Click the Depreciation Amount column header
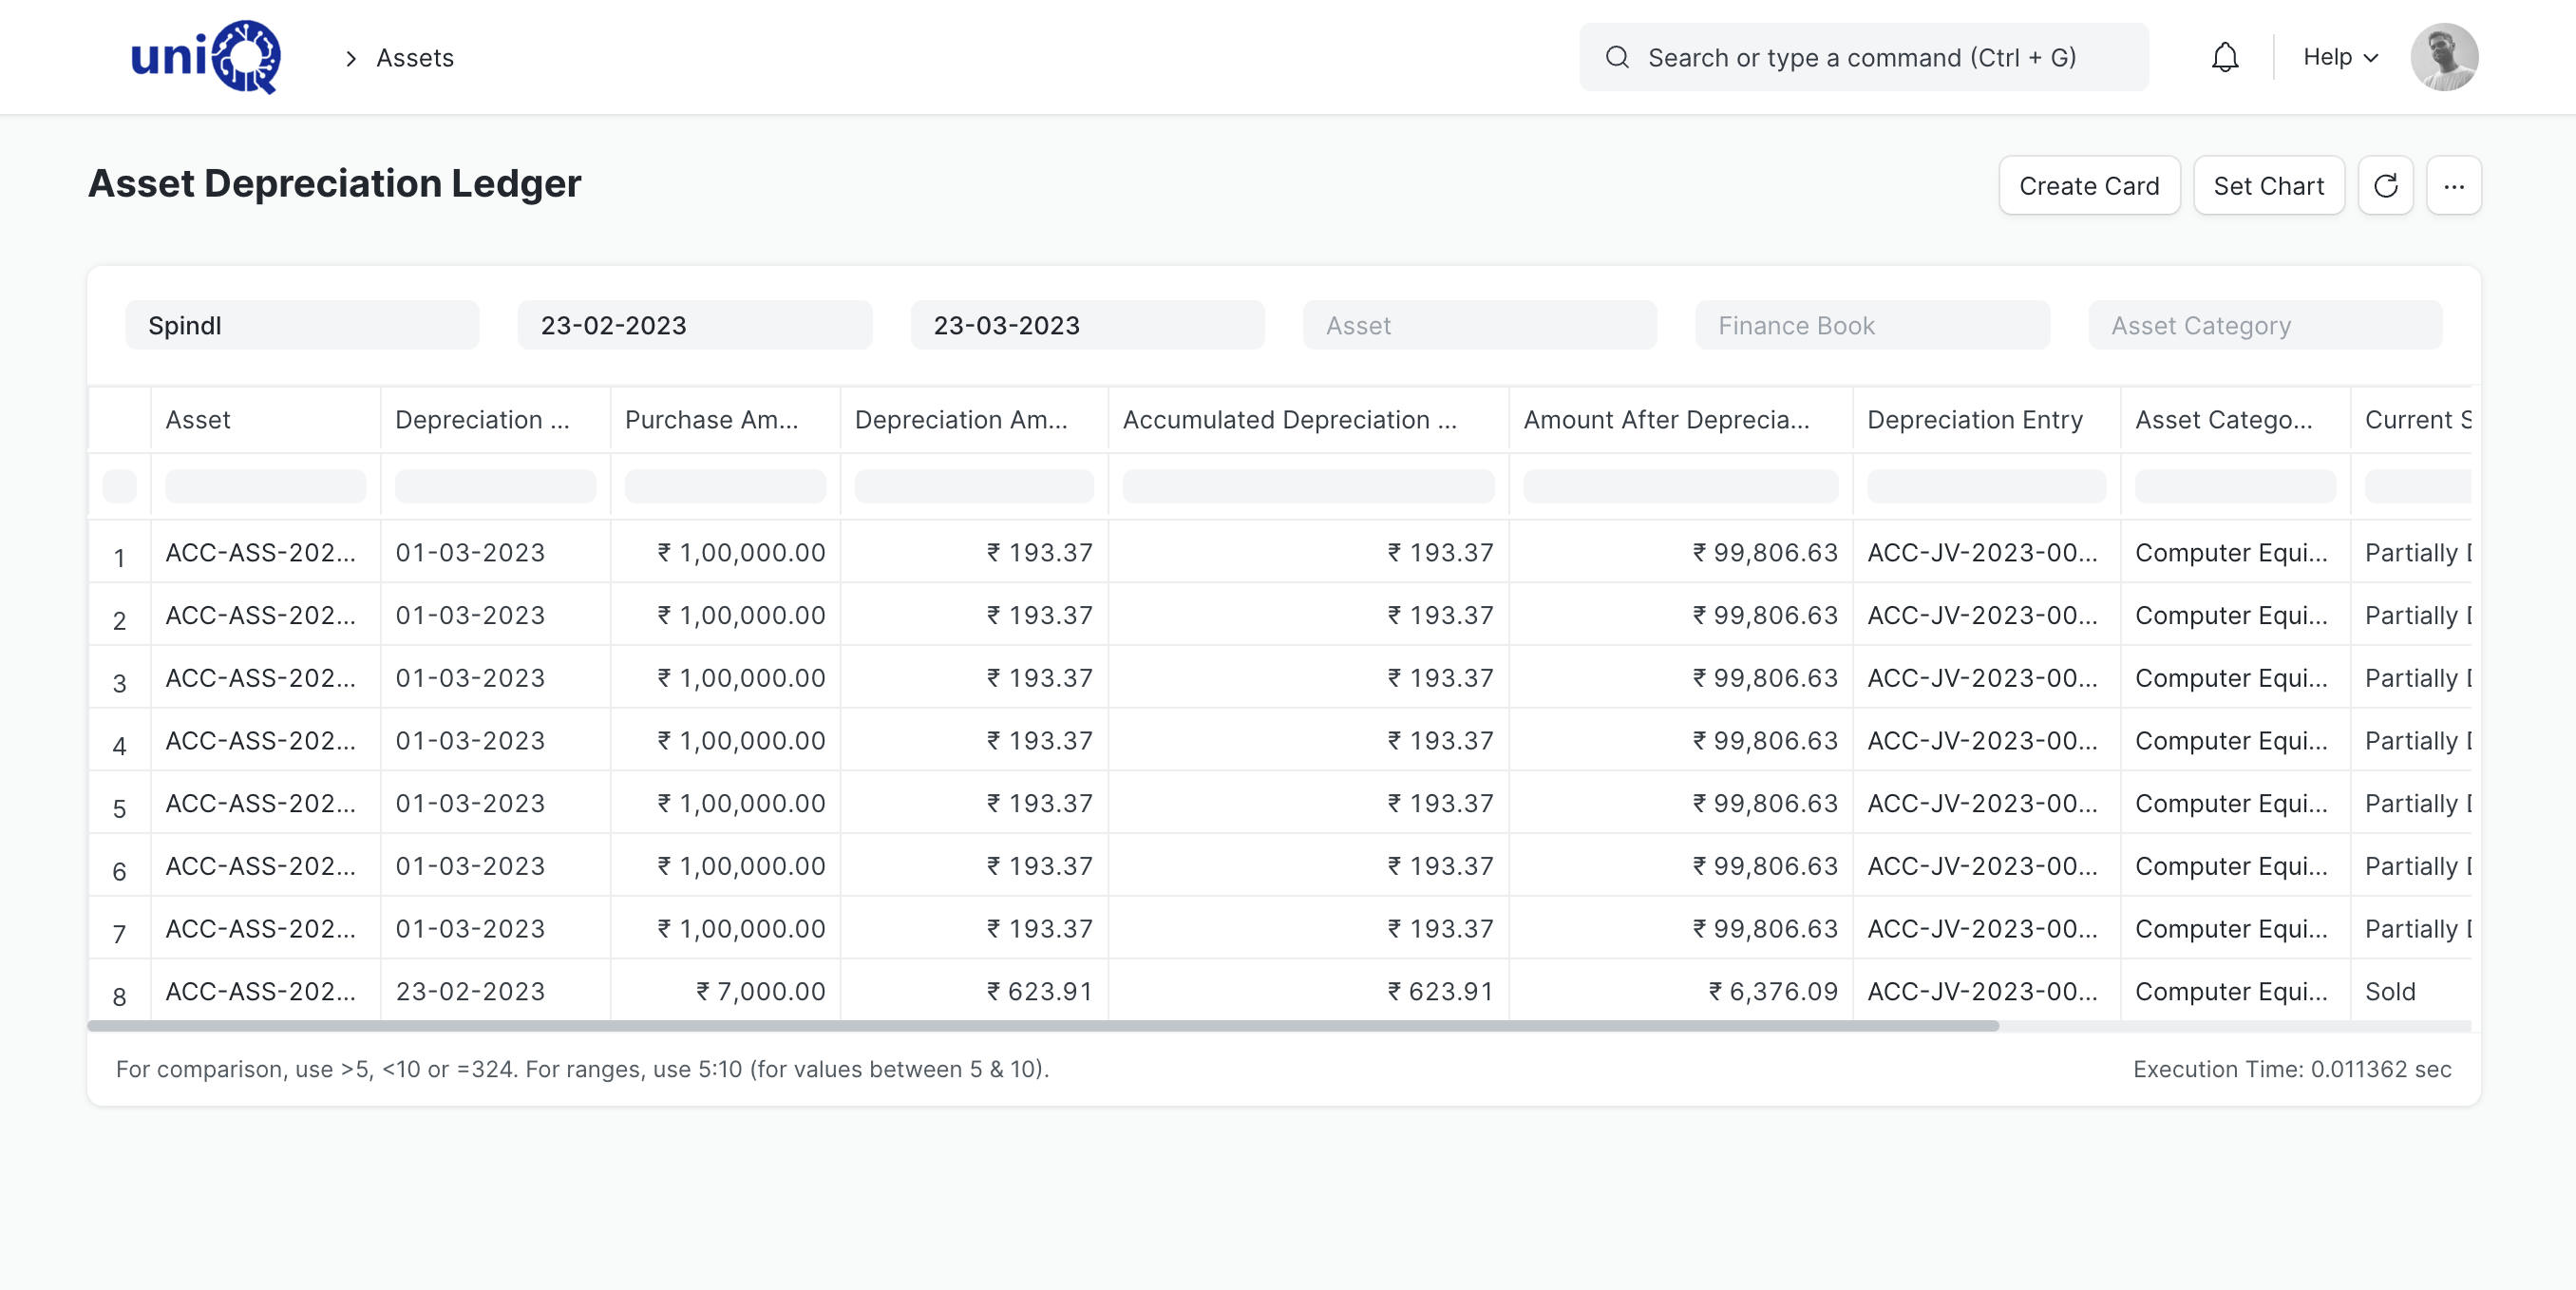The height and width of the screenshot is (1290, 2576). tap(974, 420)
